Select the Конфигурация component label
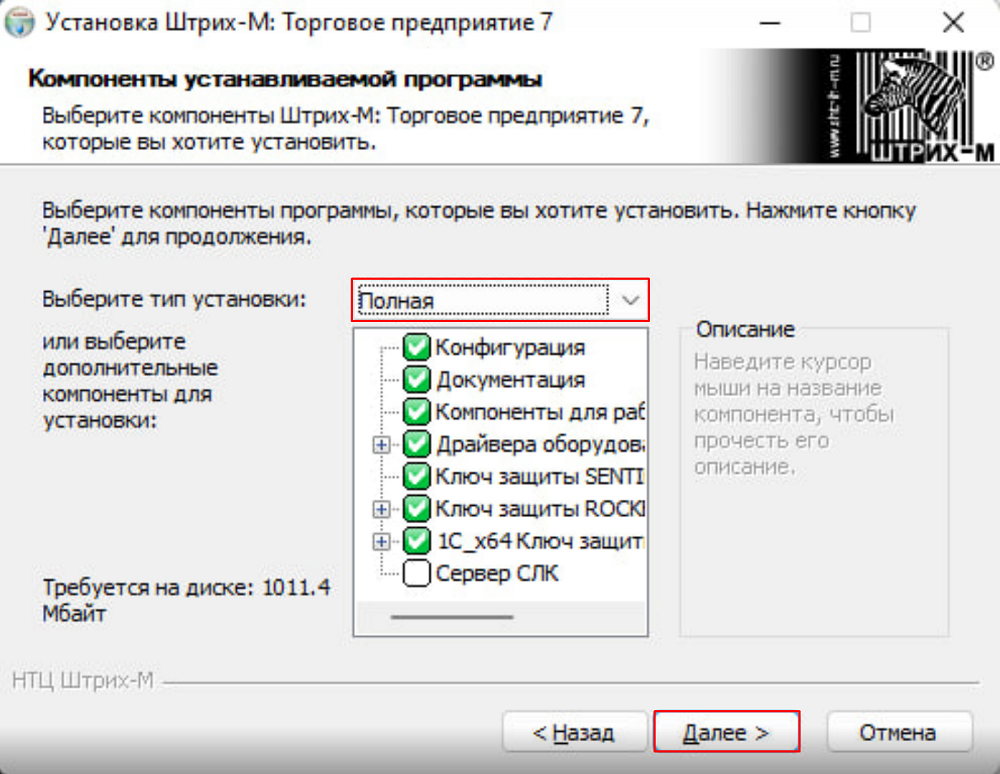Viewport: 1000px width, 774px height. click(510, 347)
